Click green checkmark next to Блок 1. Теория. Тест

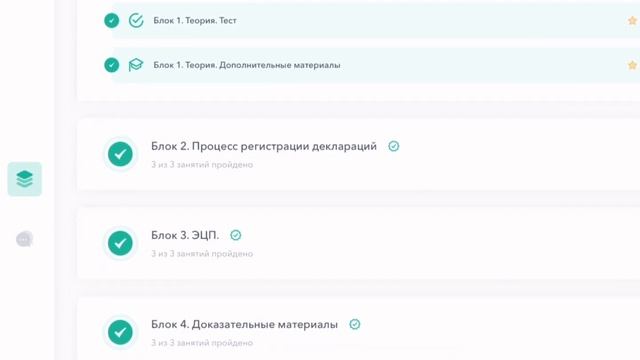click(x=111, y=20)
